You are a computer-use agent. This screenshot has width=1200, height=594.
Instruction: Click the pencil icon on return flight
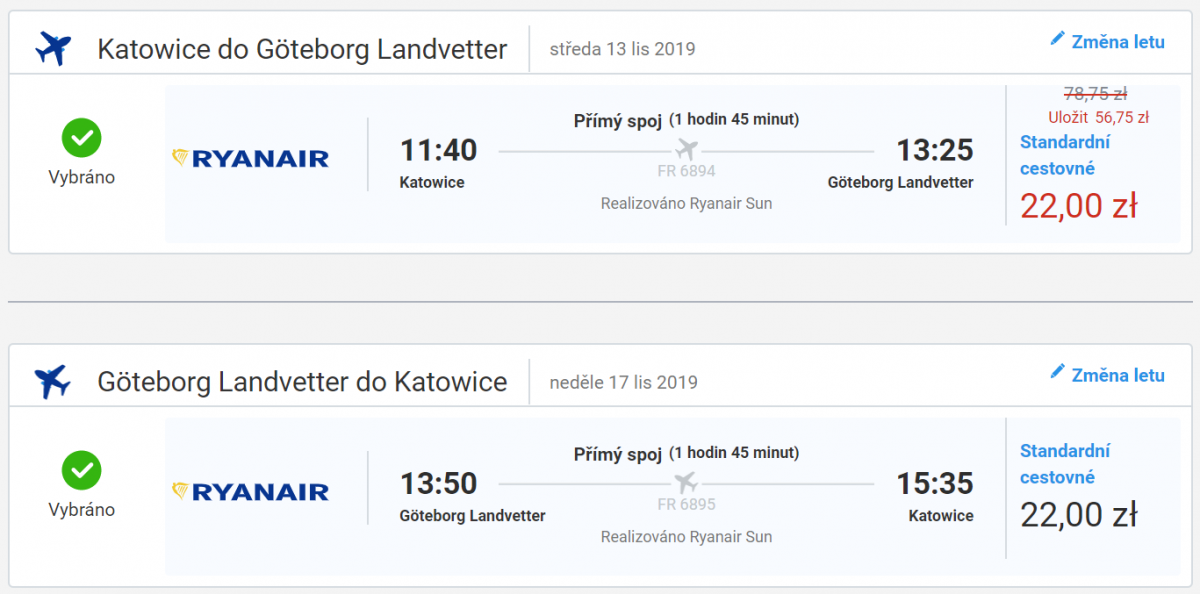(1057, 372)
